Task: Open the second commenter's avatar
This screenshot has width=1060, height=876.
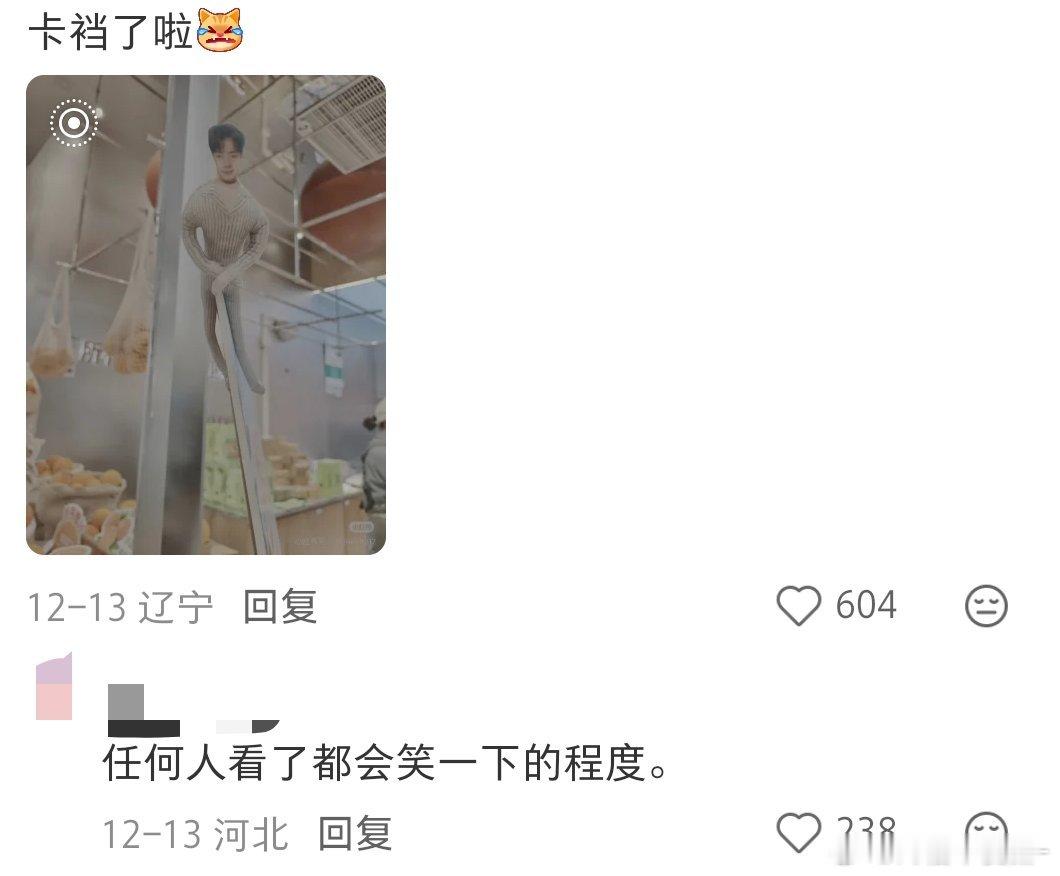Action: click(54, 687)
